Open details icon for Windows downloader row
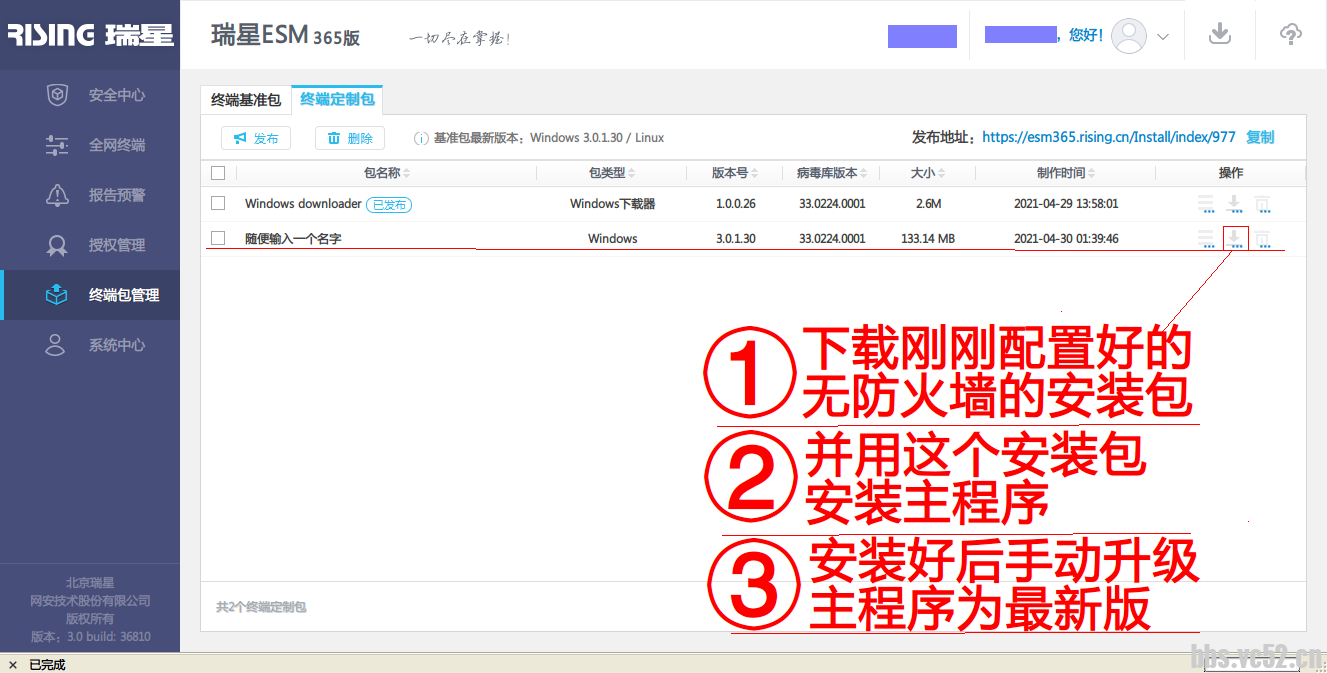The width and height of the screenshot is (1327, 673). pos(1206,204)
